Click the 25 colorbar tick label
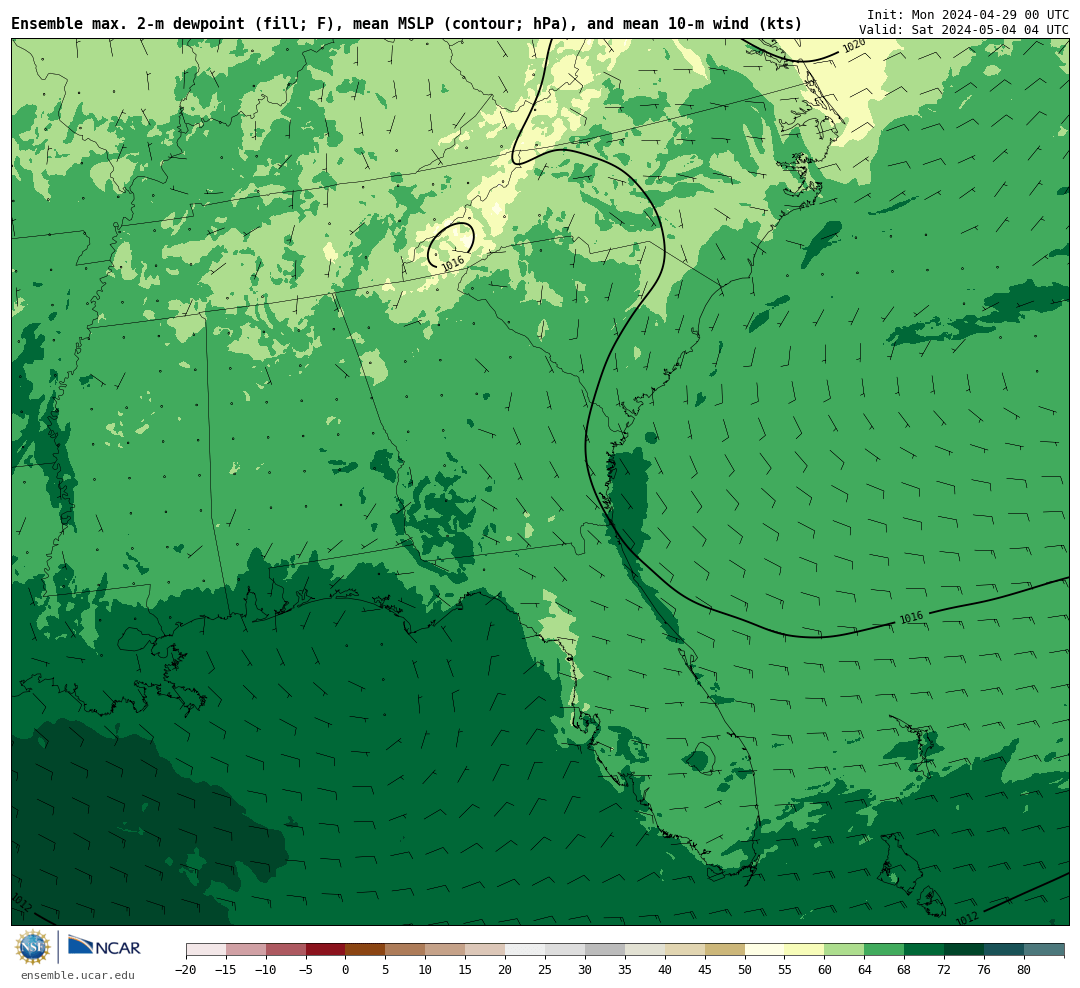Image resolution: width=1080 pixels, height=988 pixels. tap(545, 969)
